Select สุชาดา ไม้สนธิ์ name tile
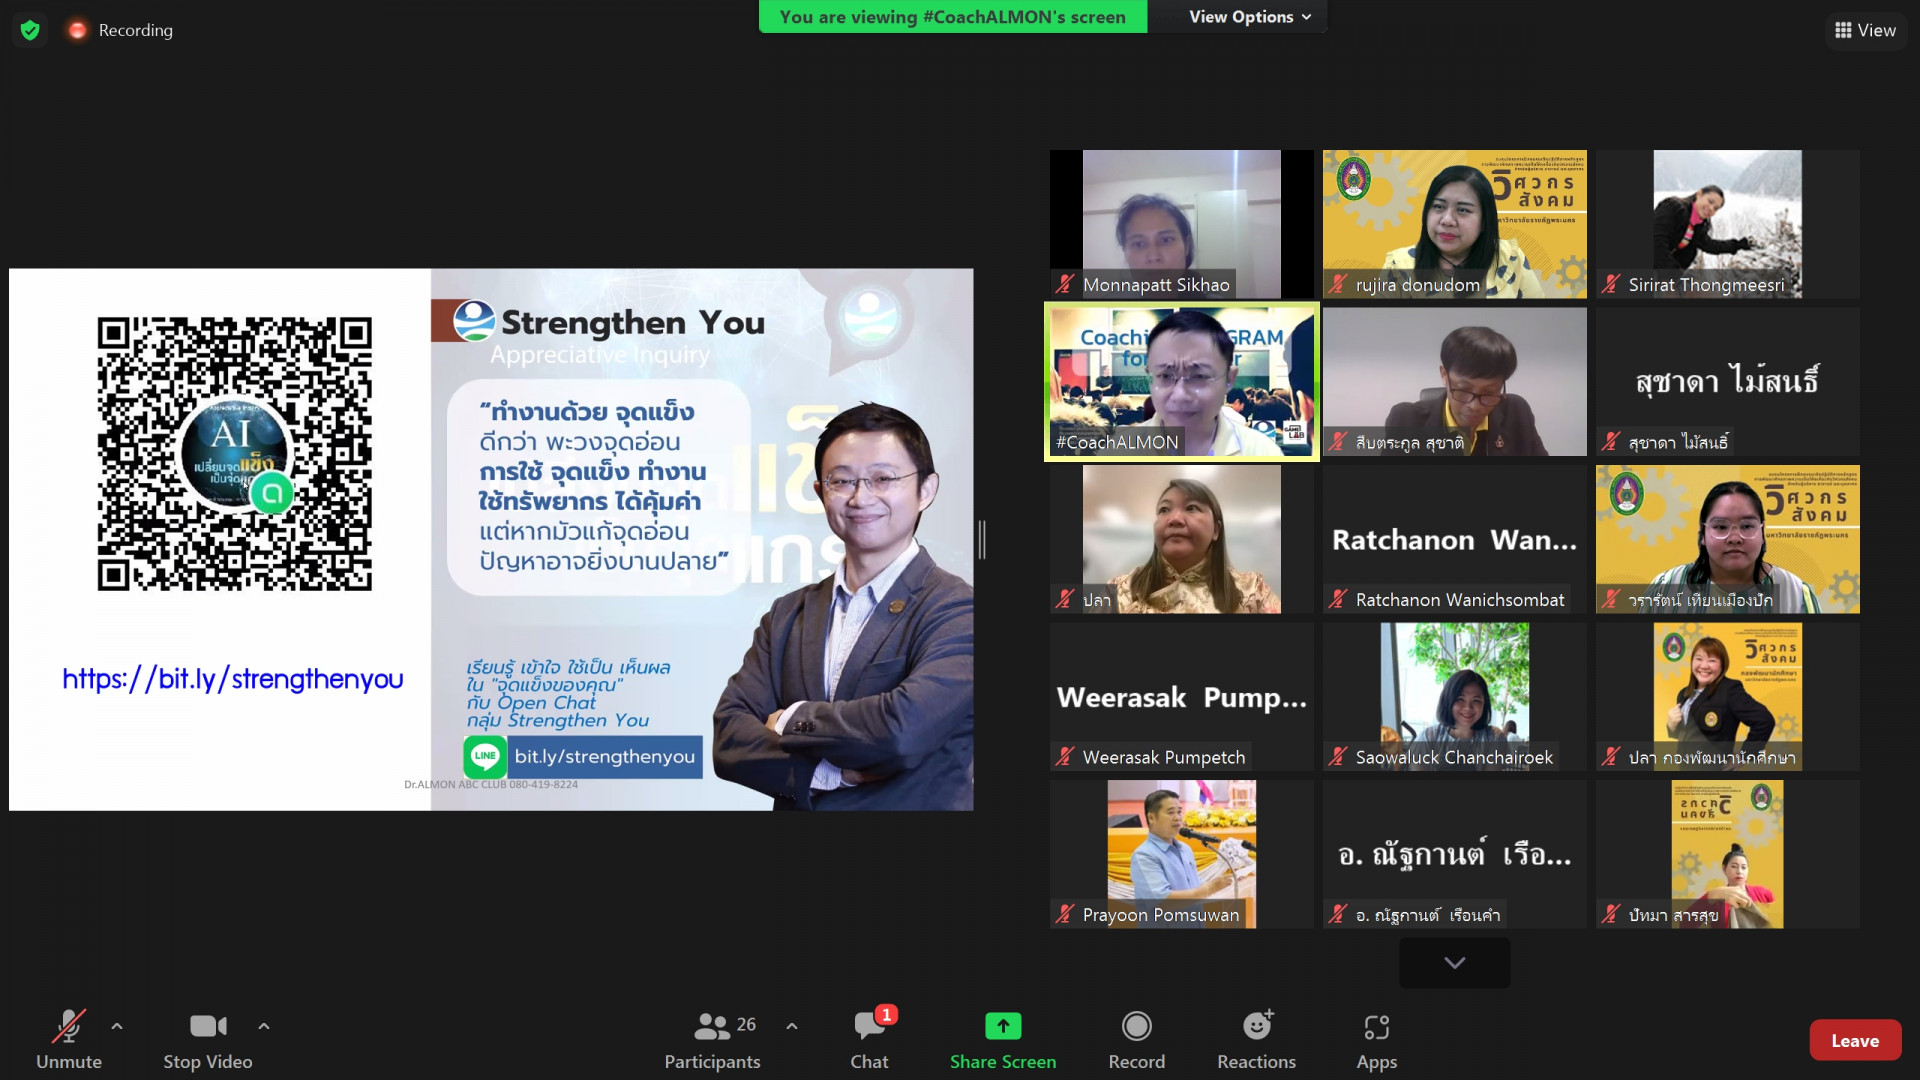The height and width of the screenshot is (1080, 1920). 1728,382
